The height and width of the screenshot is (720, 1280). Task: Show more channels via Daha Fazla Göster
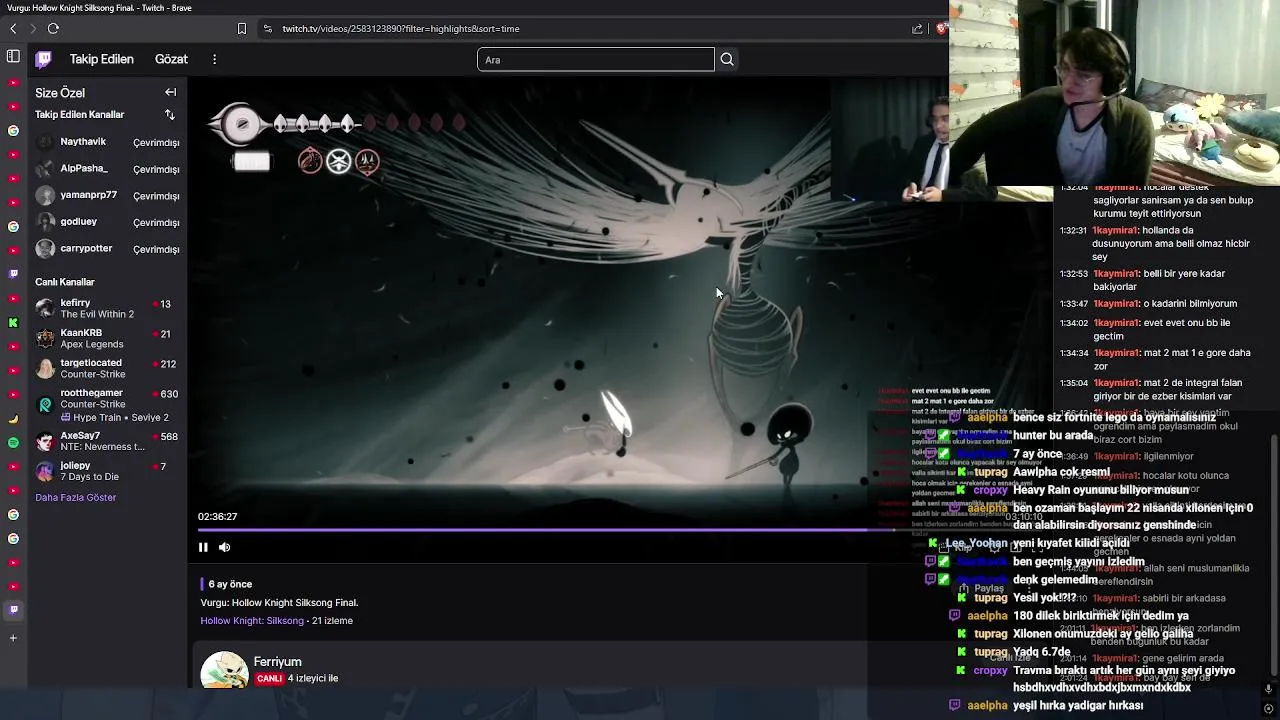click(x=76, y=498)
